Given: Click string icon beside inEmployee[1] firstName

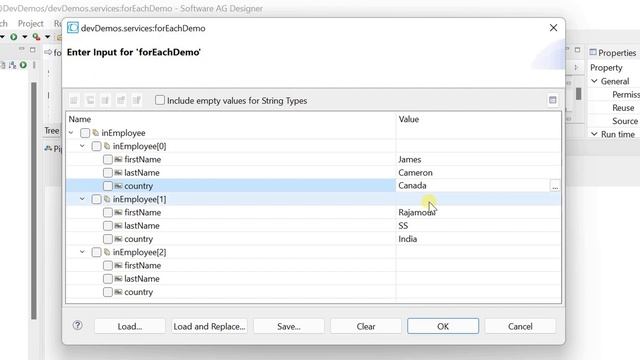Looking at the screenshot, I should coord(118,212).
